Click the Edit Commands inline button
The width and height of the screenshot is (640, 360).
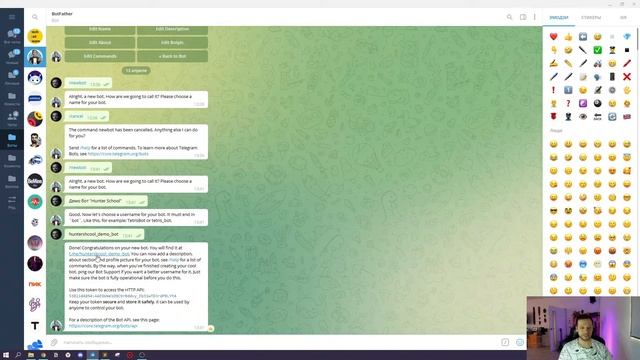pyautogui.click(x=100, y=56)
